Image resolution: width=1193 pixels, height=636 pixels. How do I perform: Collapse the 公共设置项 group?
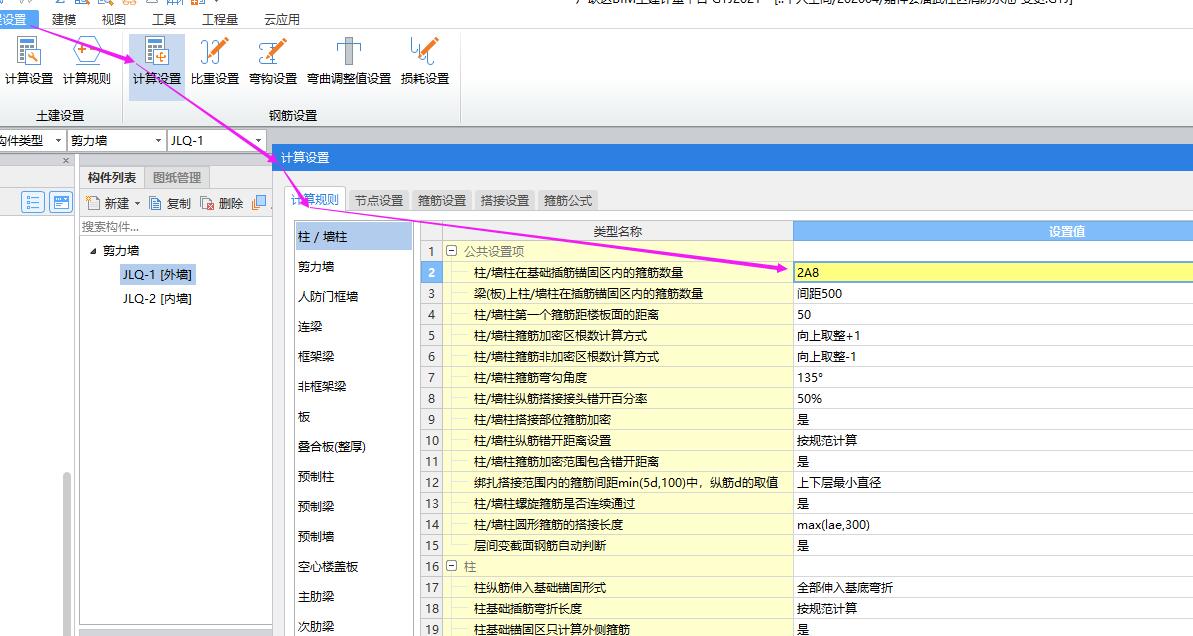click(x=451, y=251)
